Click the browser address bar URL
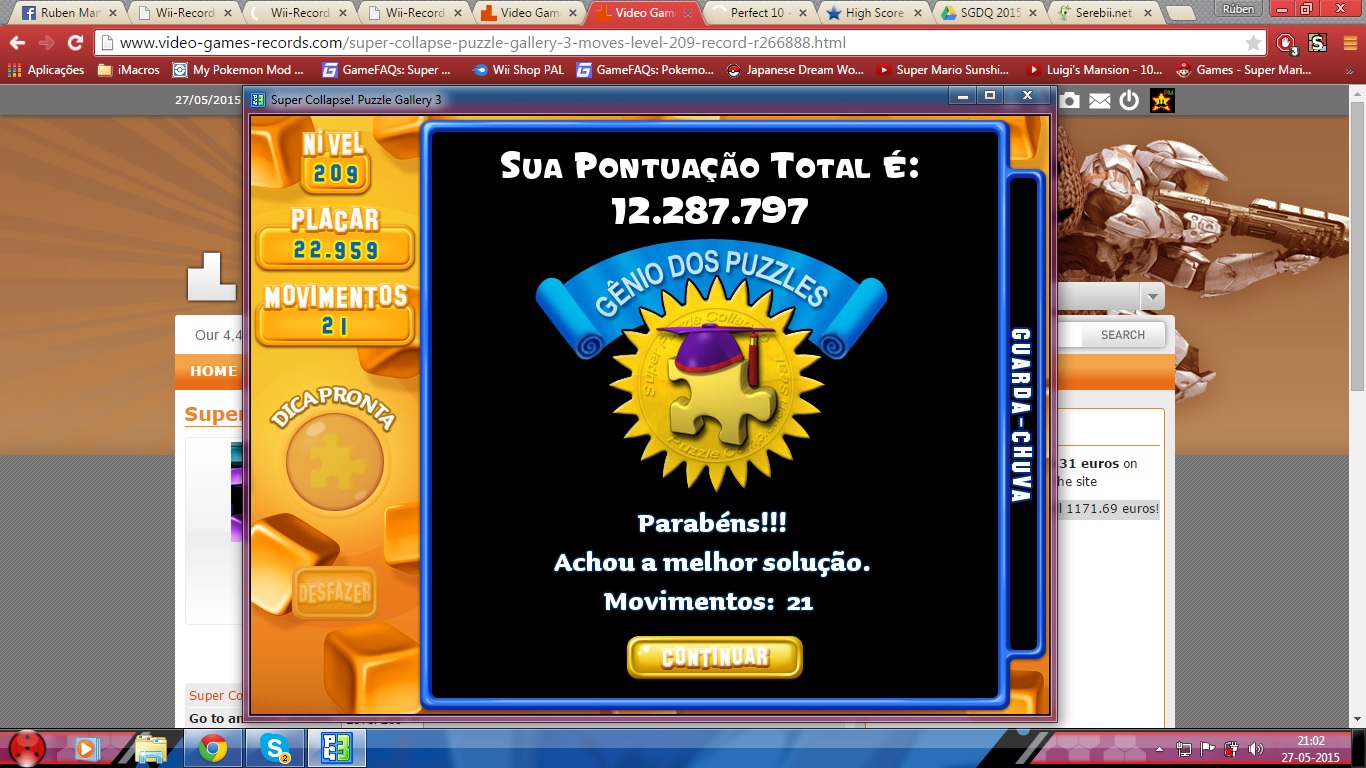 (480, 43)
